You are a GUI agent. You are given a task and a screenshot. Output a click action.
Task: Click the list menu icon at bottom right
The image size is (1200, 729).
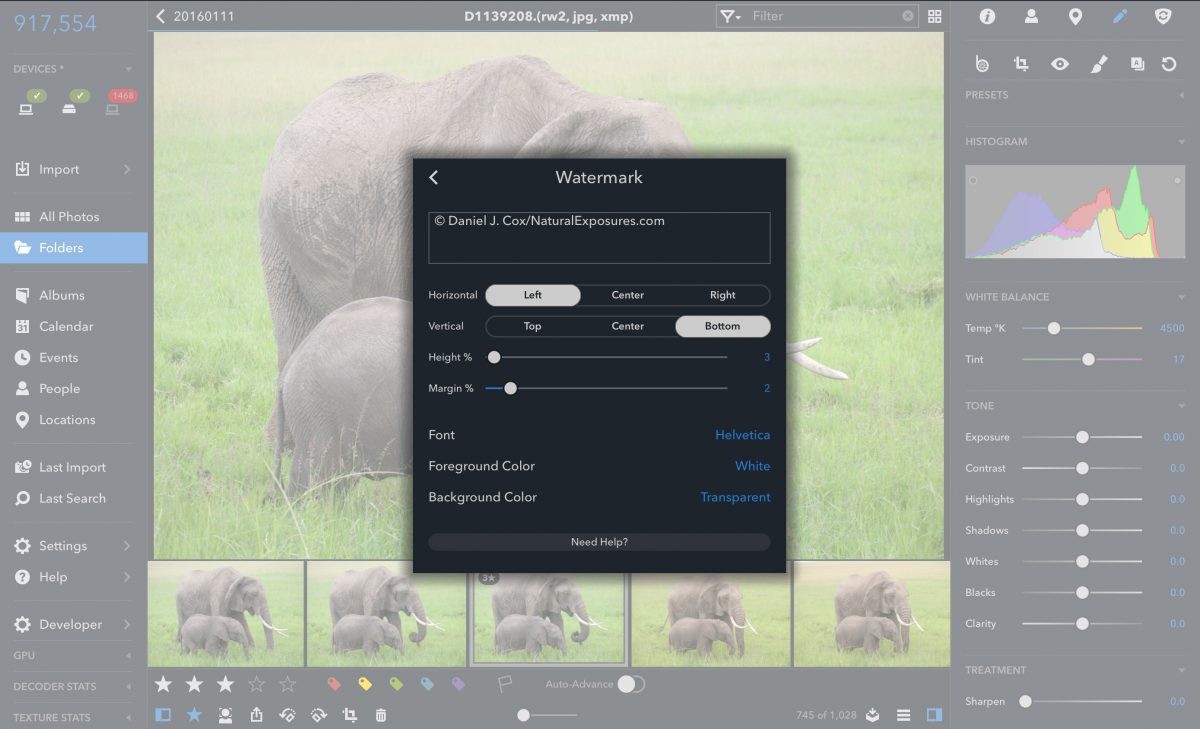click(904, 715)
